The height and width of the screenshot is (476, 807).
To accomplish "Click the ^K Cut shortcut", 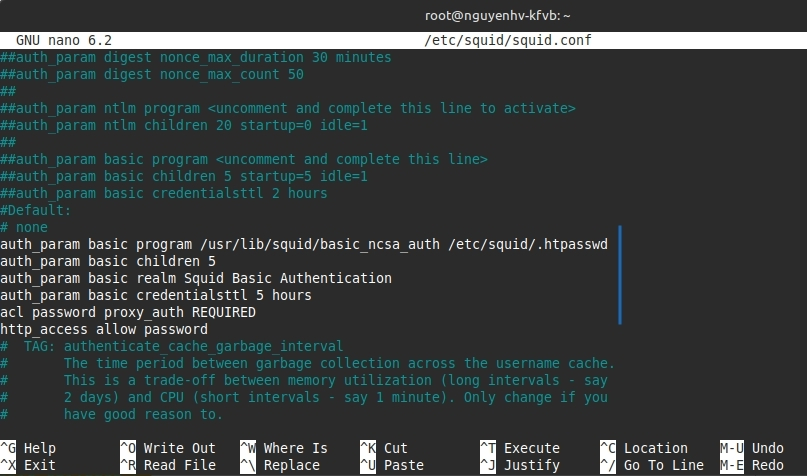I will [384, 448].
